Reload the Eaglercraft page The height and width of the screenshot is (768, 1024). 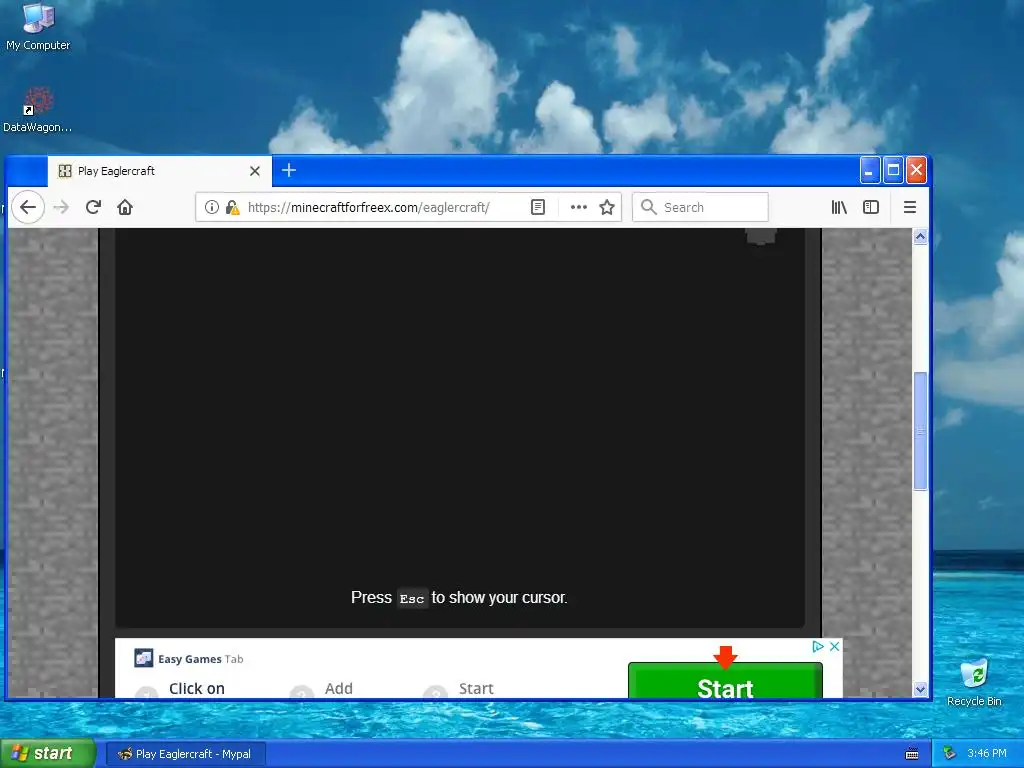(93, 207)
